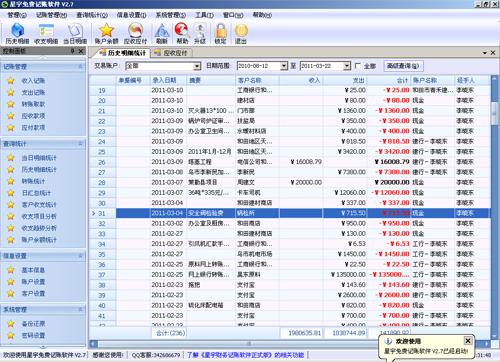Select row 28 with ¥20000.00 income
Viewport: 500px width, 362px height.
pos(290,182)
